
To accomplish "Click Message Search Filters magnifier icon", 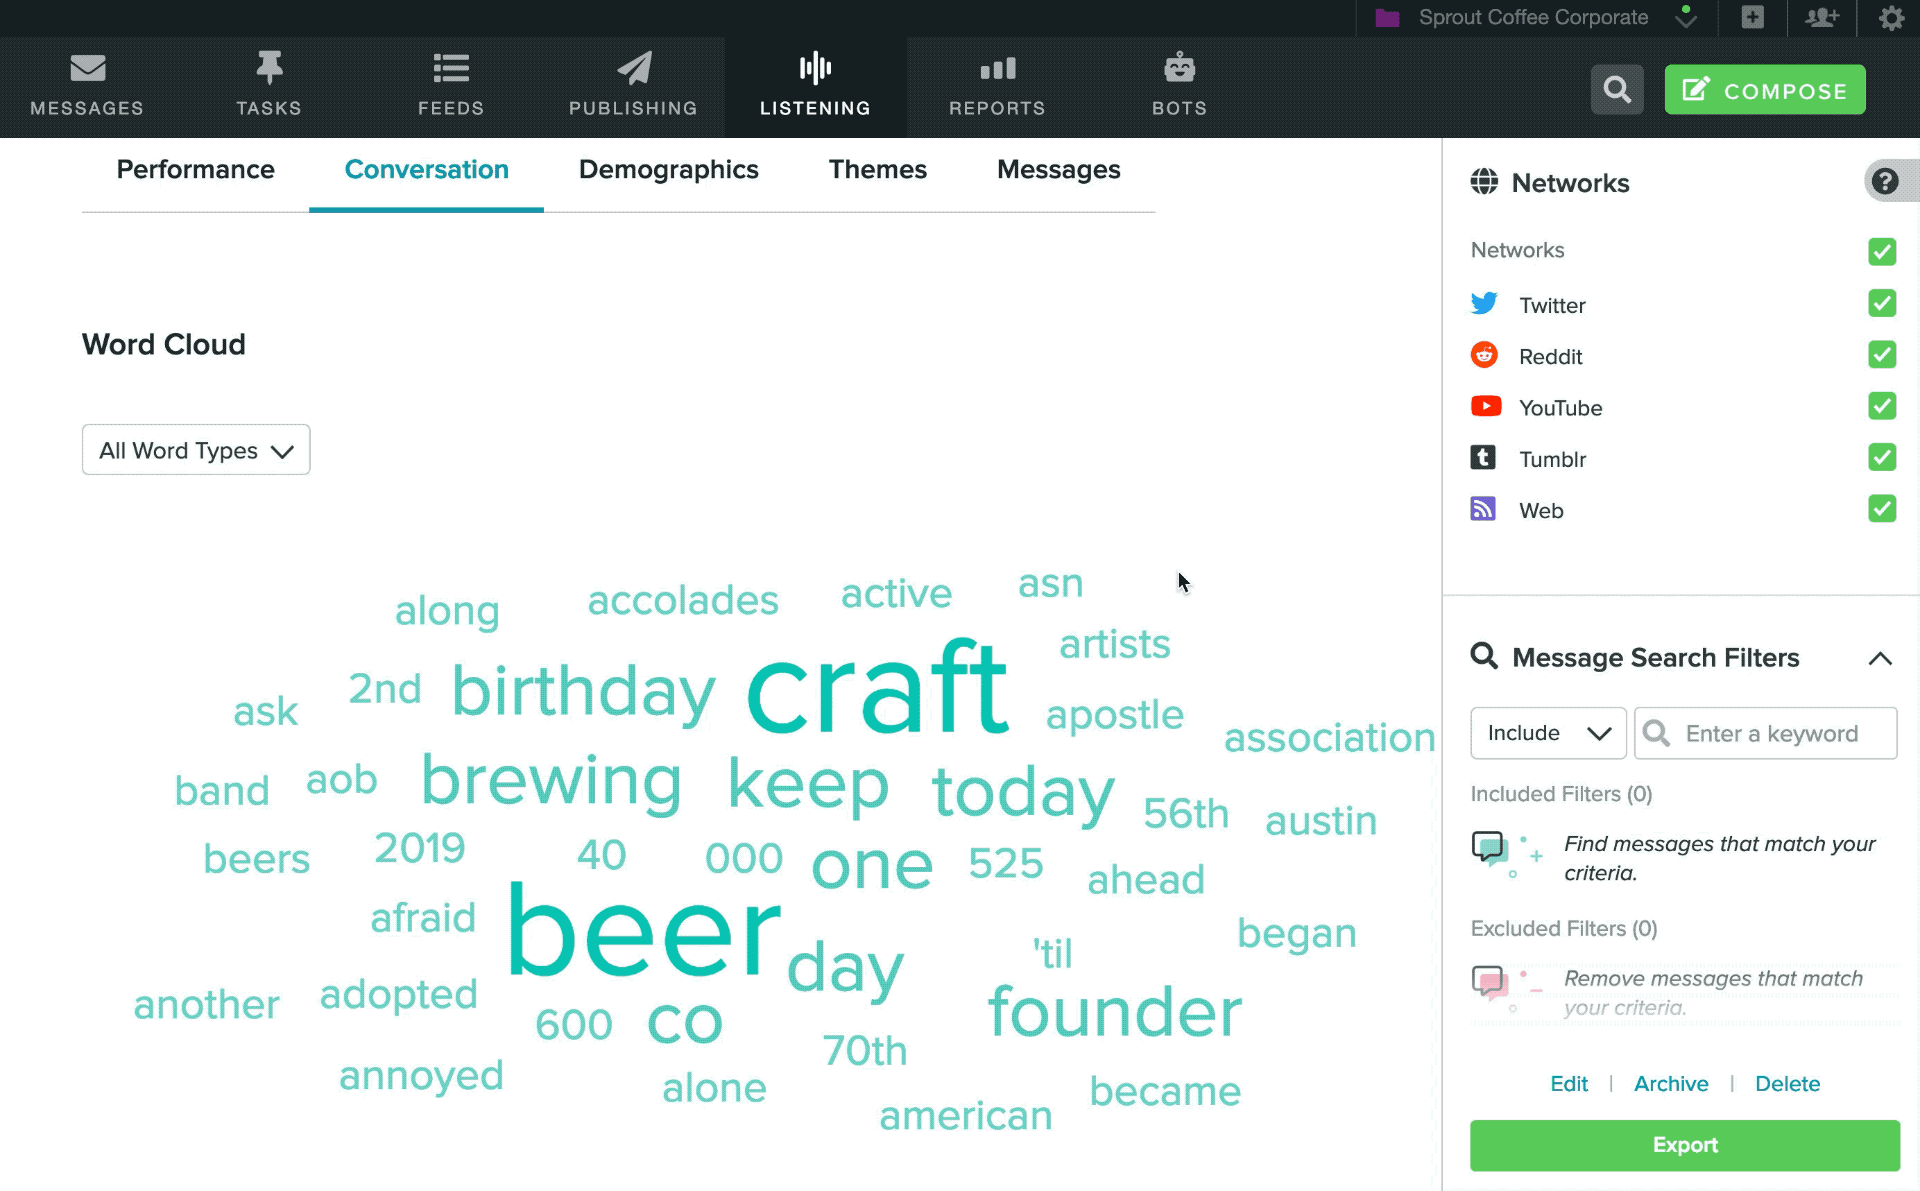I will click(x=1484, y=656).
